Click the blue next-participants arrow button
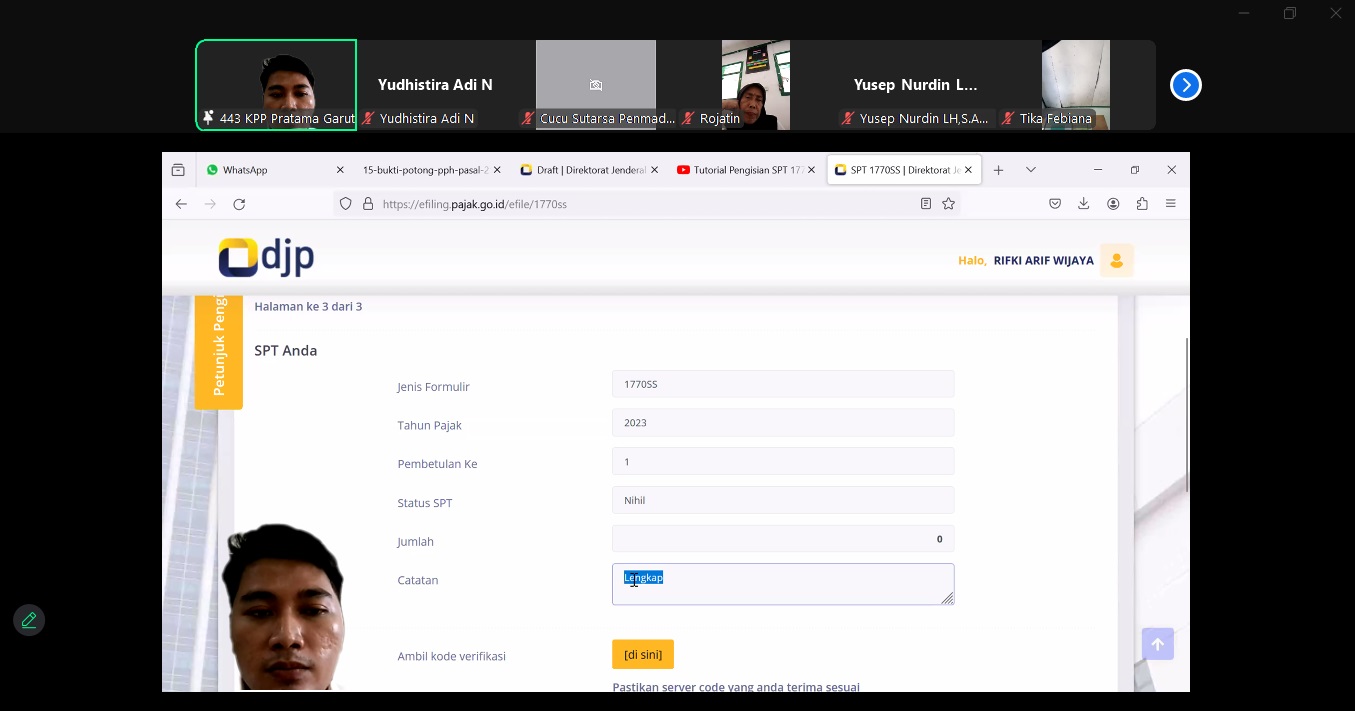1355x711 pixels. coord(1185,85)
